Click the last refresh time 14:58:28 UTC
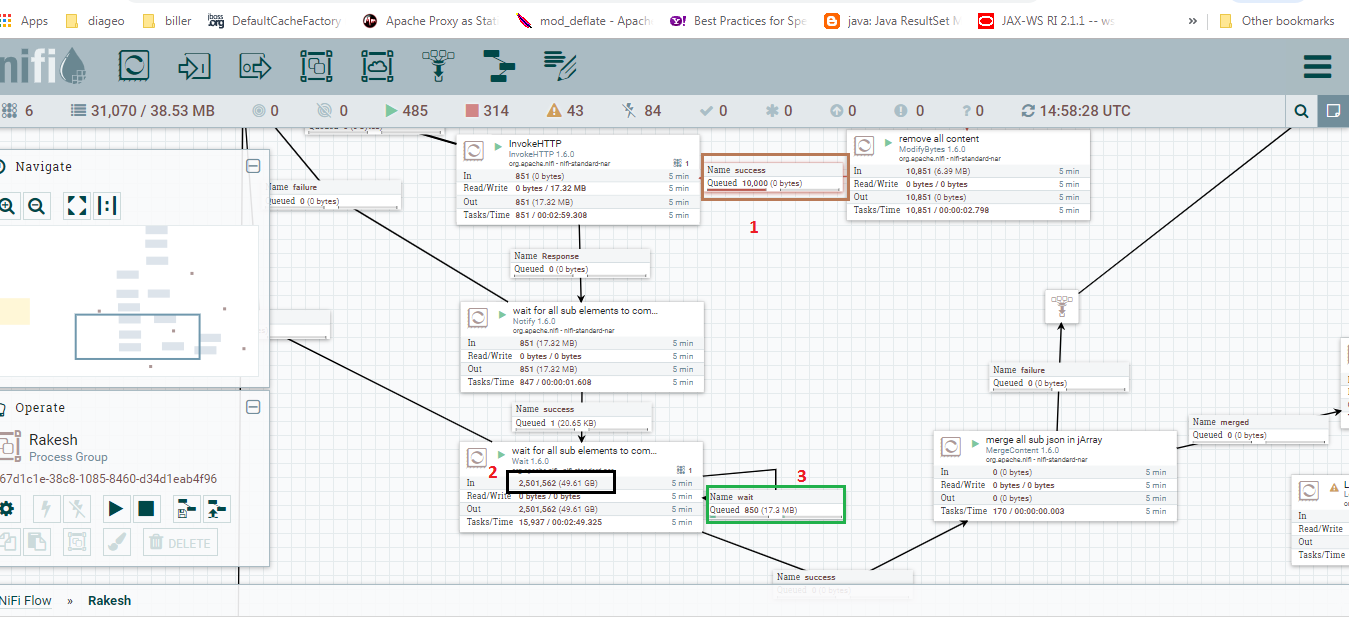This screenshot has height=624, width=1352. point(1076,111)
